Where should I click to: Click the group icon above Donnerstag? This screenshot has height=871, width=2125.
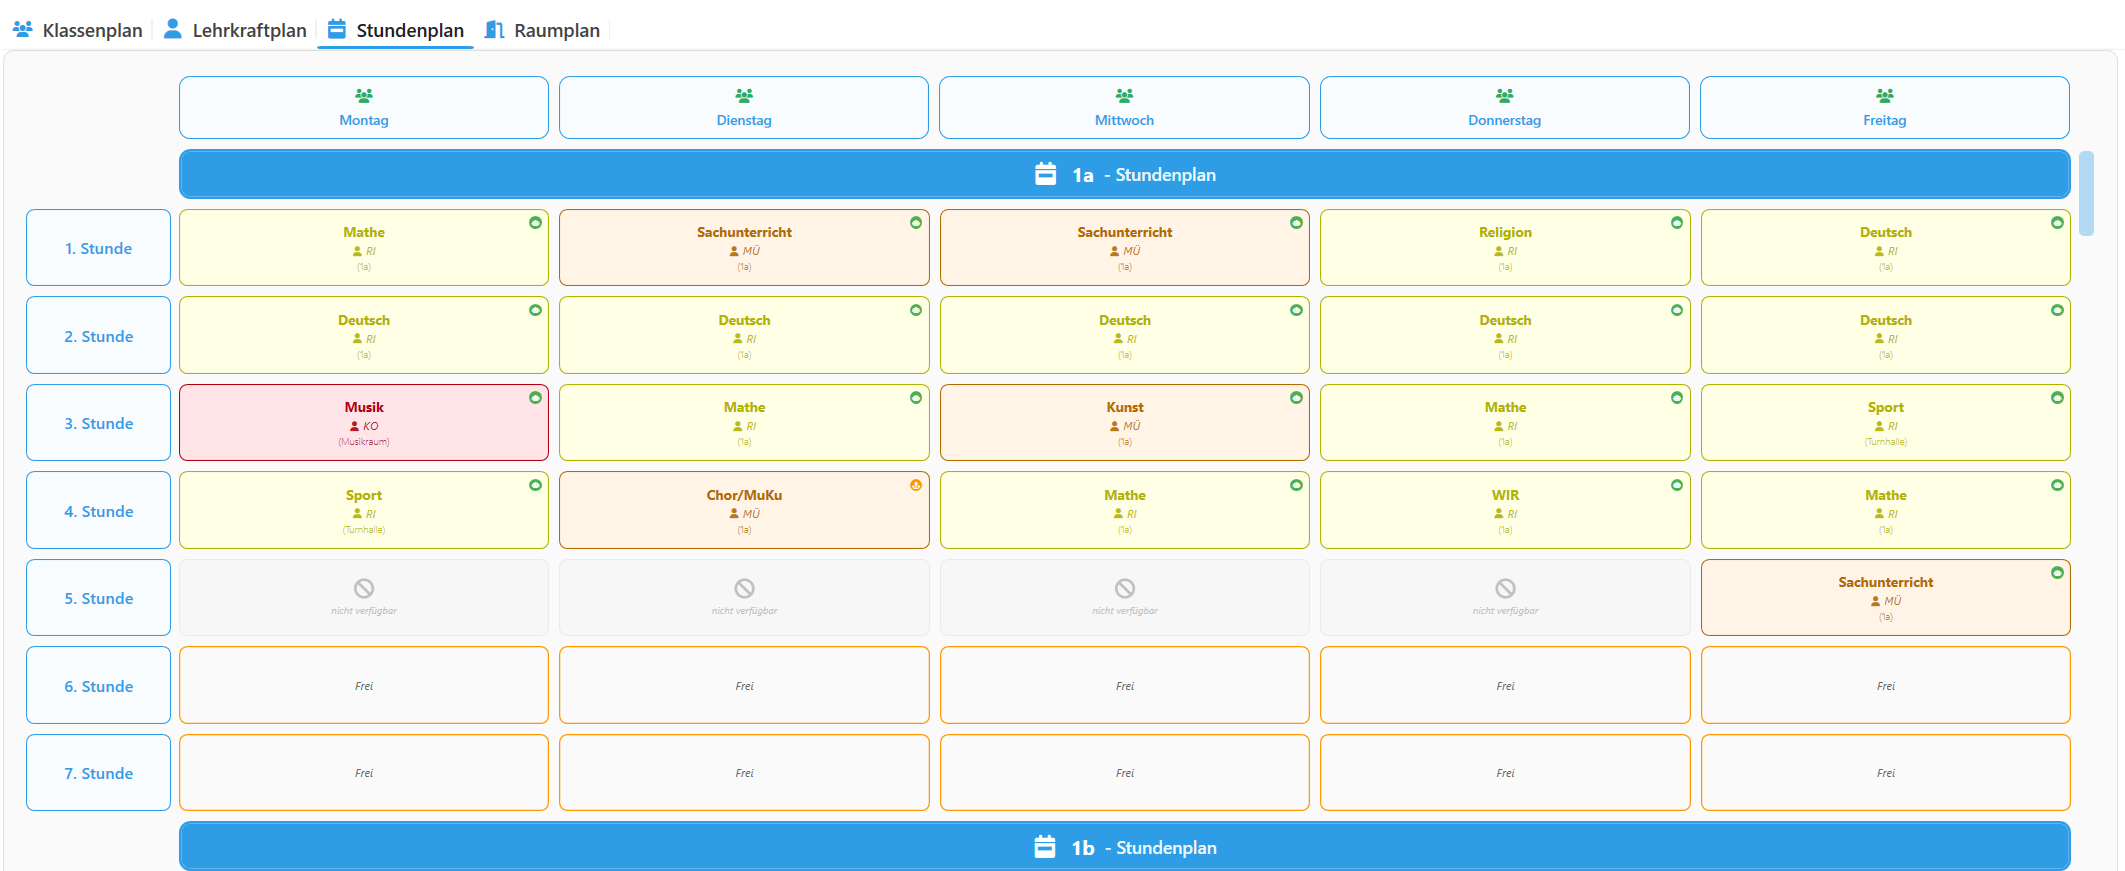[x=1505, y=96]
